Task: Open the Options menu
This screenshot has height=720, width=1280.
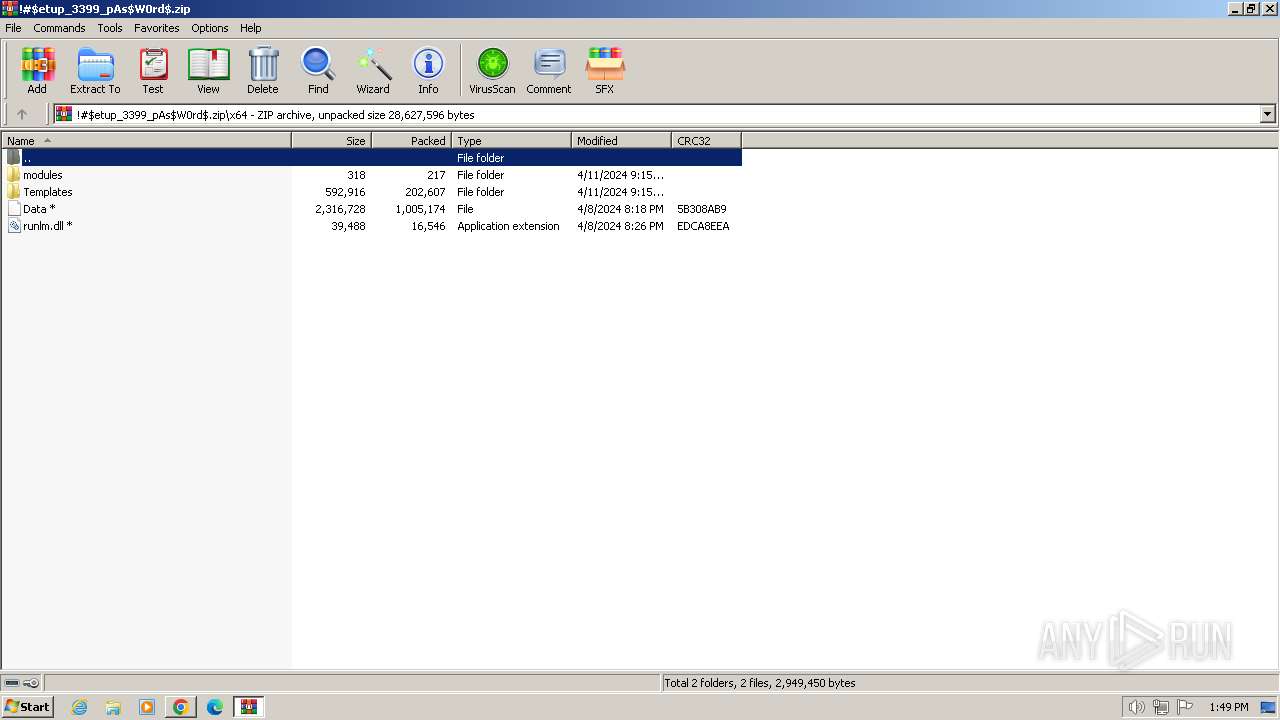Action: pyautogui.click(x=210, y=28)
